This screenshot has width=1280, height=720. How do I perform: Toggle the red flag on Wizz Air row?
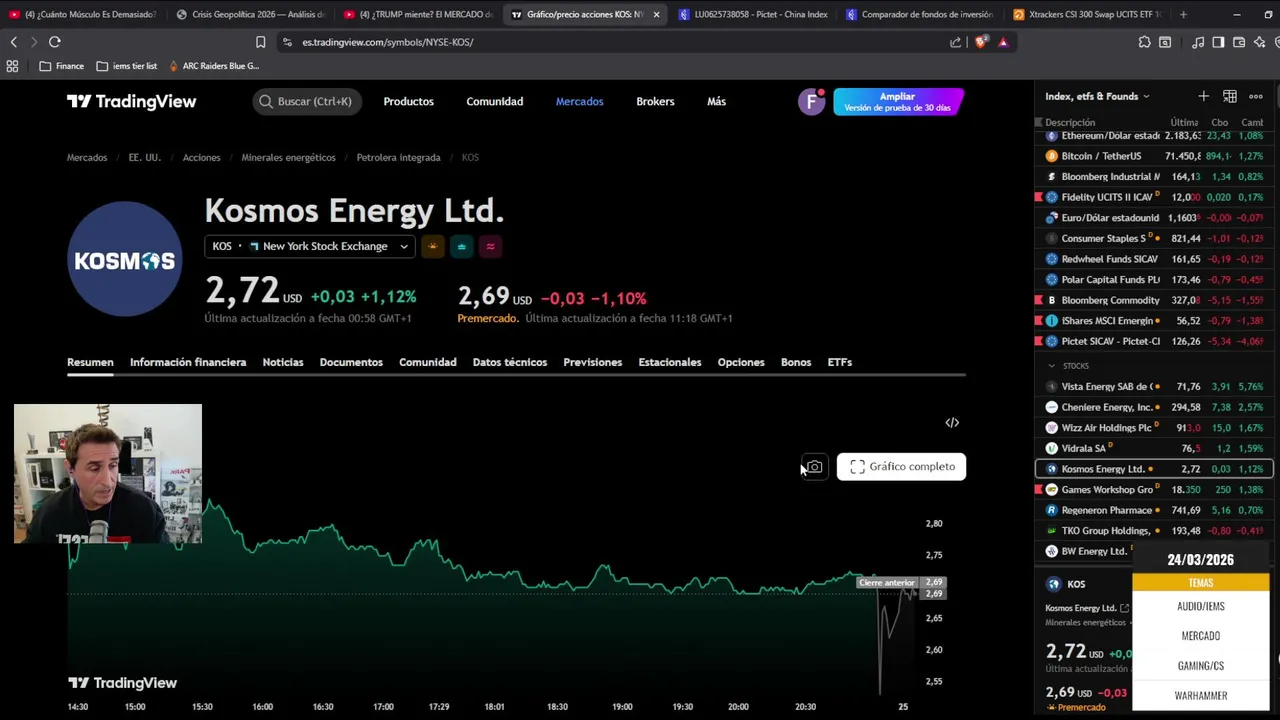coord(1039,428)
